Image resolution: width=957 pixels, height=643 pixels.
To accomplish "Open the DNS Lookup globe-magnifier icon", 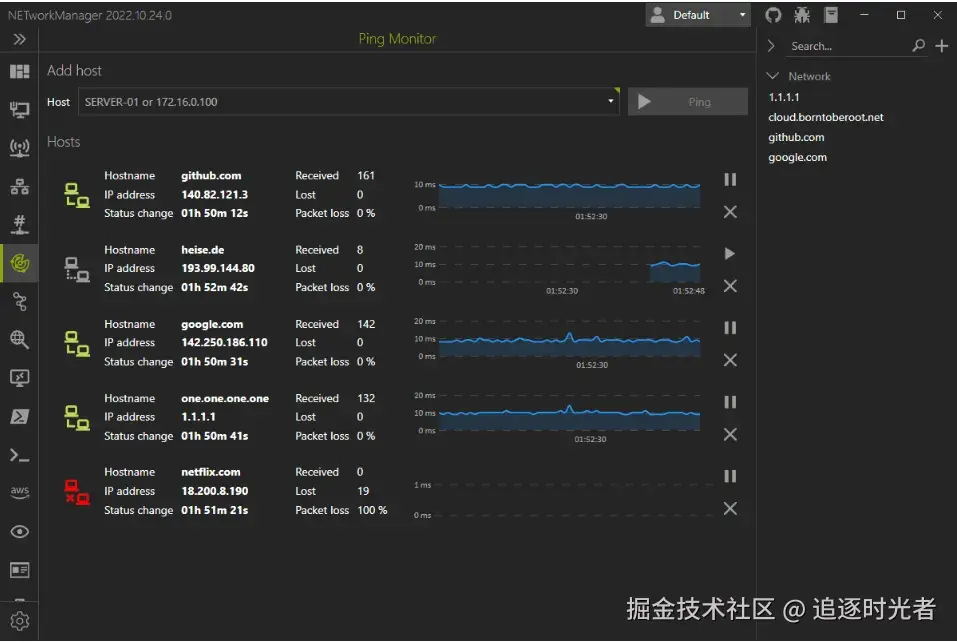I will tap(20, 339).
